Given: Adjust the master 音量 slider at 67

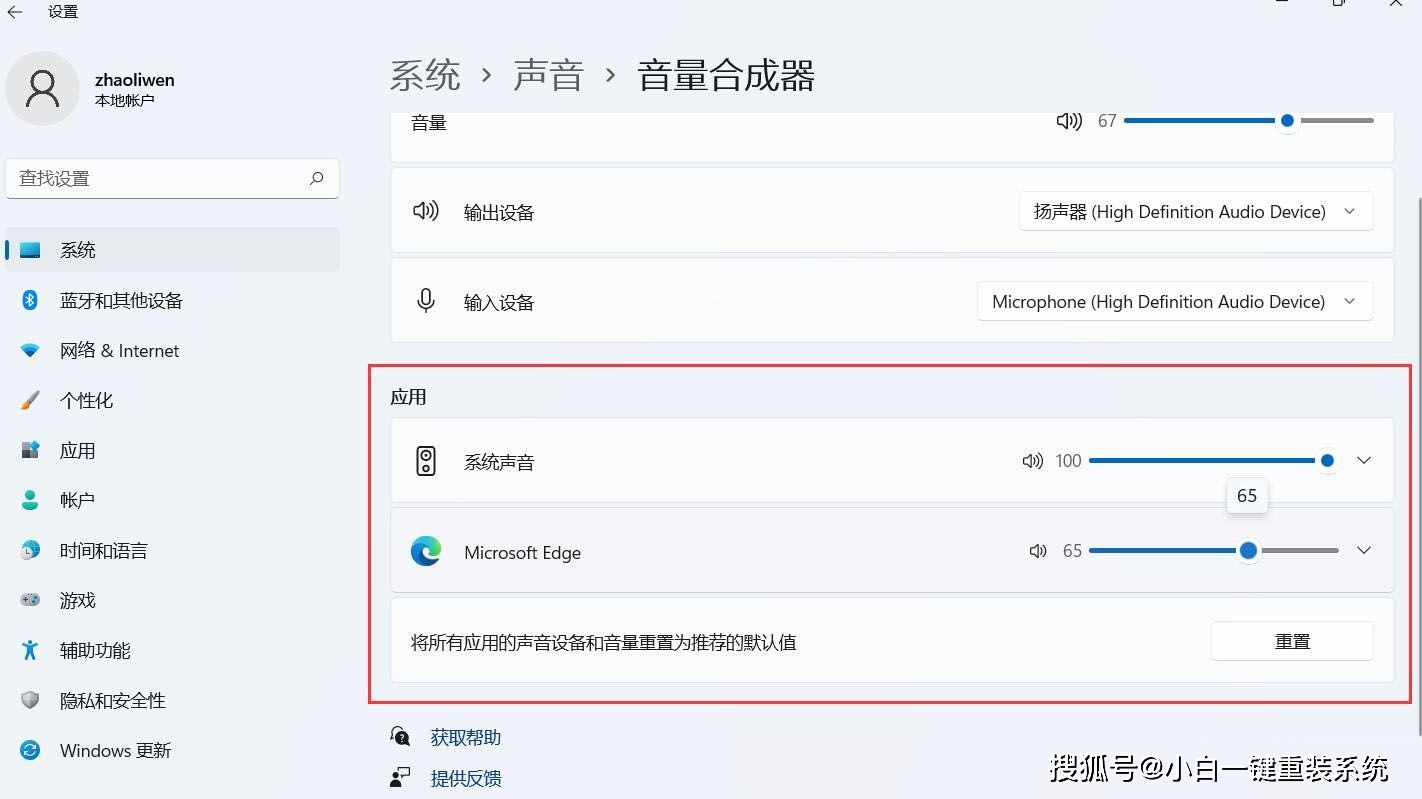Looking at the screenshot, I should pos(1249,120).
